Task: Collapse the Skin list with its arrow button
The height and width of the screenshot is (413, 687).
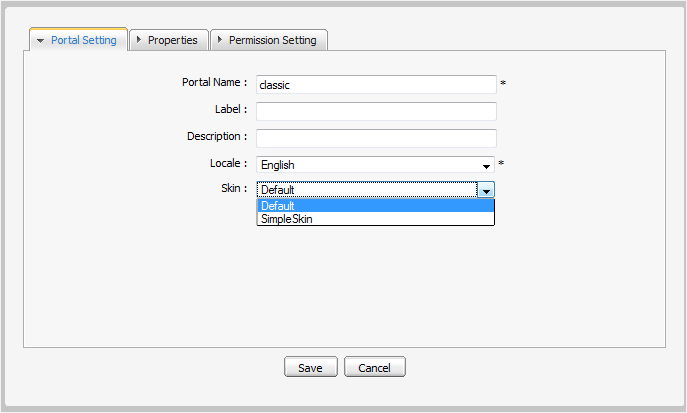Action: (x=486, y=190)
